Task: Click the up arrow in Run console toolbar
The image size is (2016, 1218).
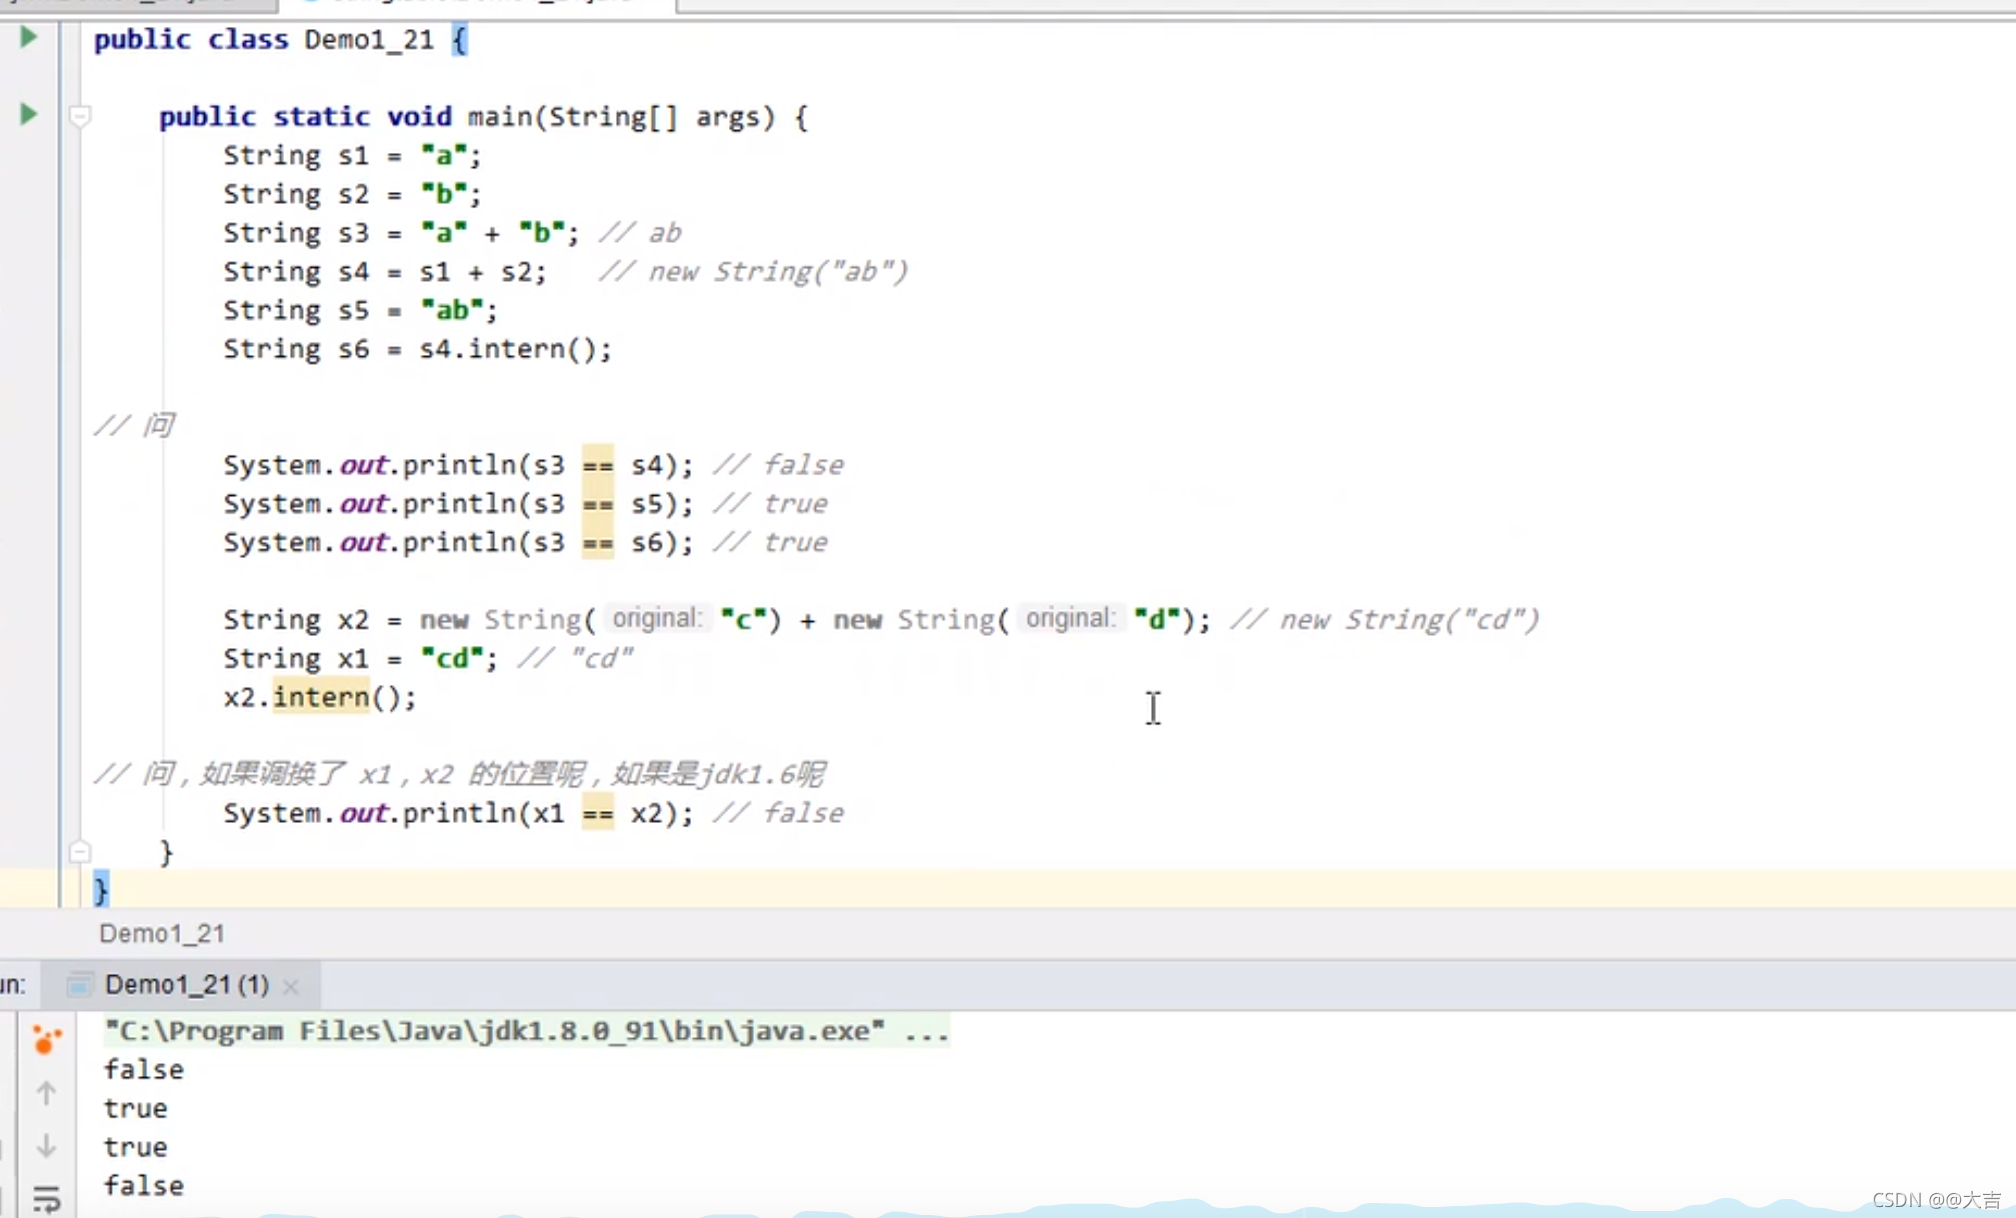Action: click(x=46, y=1092)
